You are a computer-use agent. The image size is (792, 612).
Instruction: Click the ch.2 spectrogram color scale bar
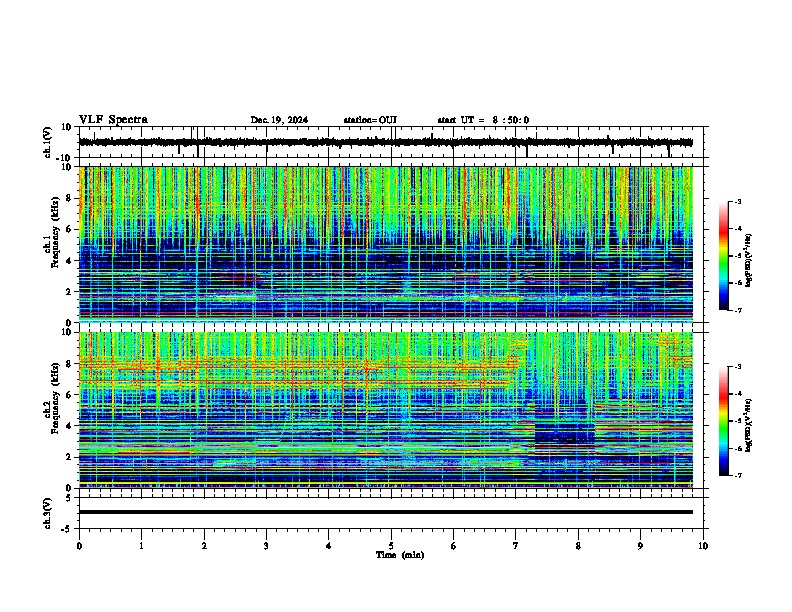[x=724, y=421]
